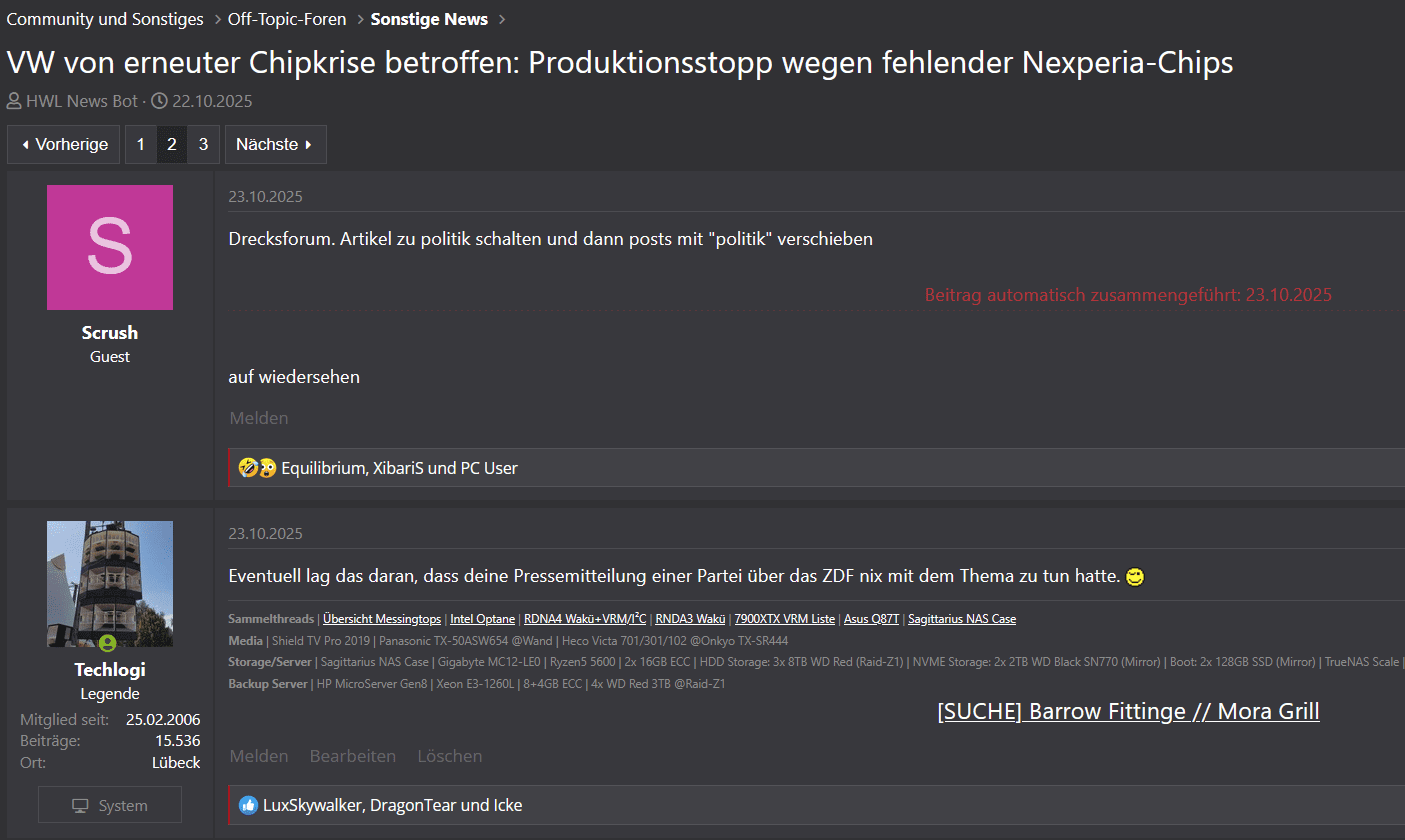Click Melden under Scrush's post
Viewport: 1405px width, 840px height.
click(x=259, y=418)
